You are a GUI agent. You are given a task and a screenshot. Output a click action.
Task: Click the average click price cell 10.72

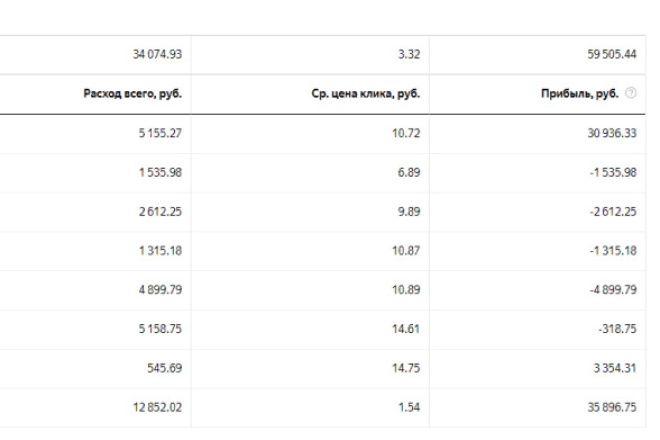(406, 133)
